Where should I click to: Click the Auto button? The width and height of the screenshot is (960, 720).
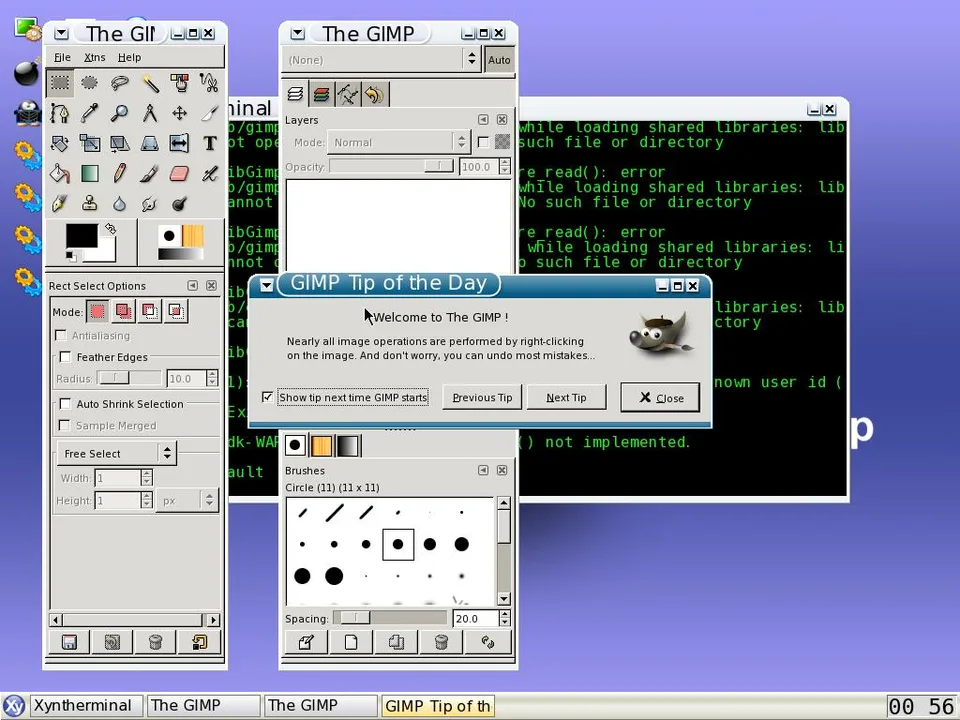tap(500, 60)
